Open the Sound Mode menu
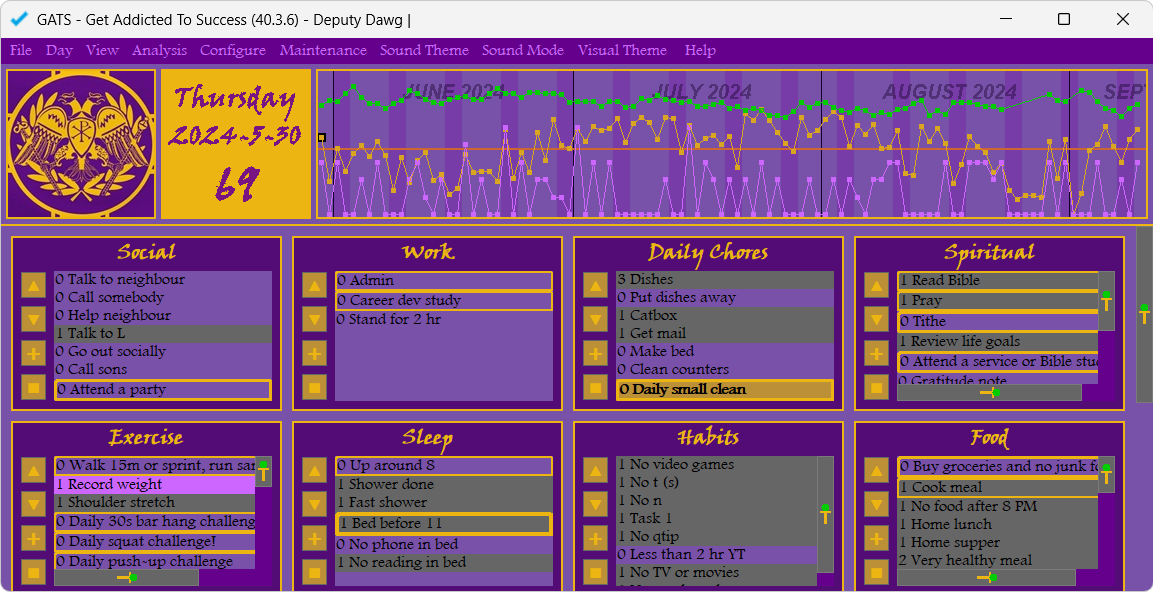1153x592 pixels. point(522,50)
